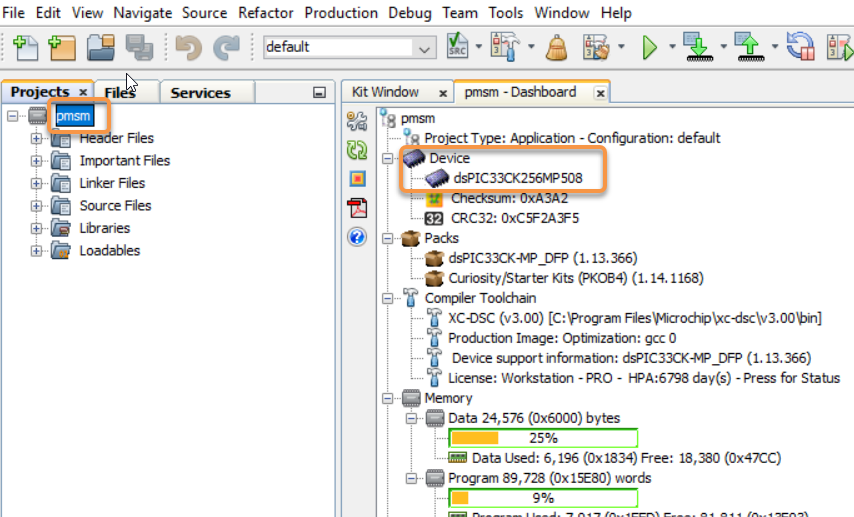
Task: Expand the Header Files folder
Action: [36, 138]
